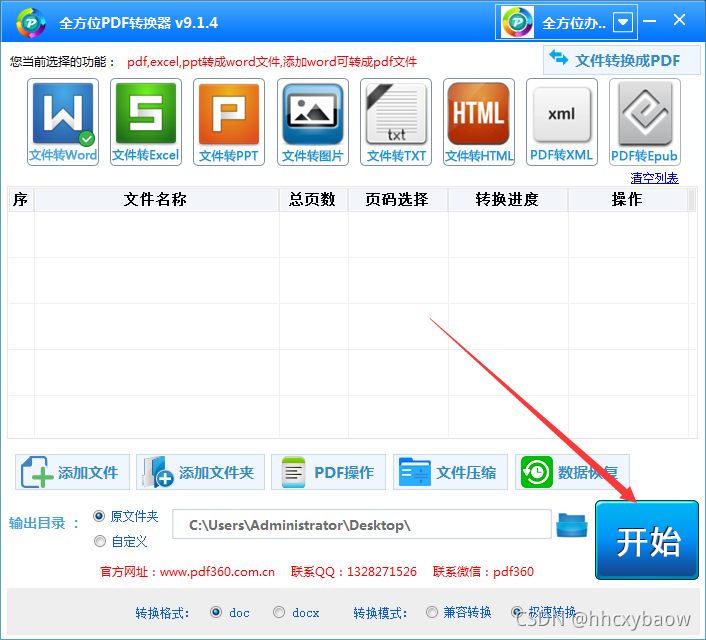706x640 pixels.
Task: Select the 文件转Word conversion icon
Action: [x=63, y=122]
